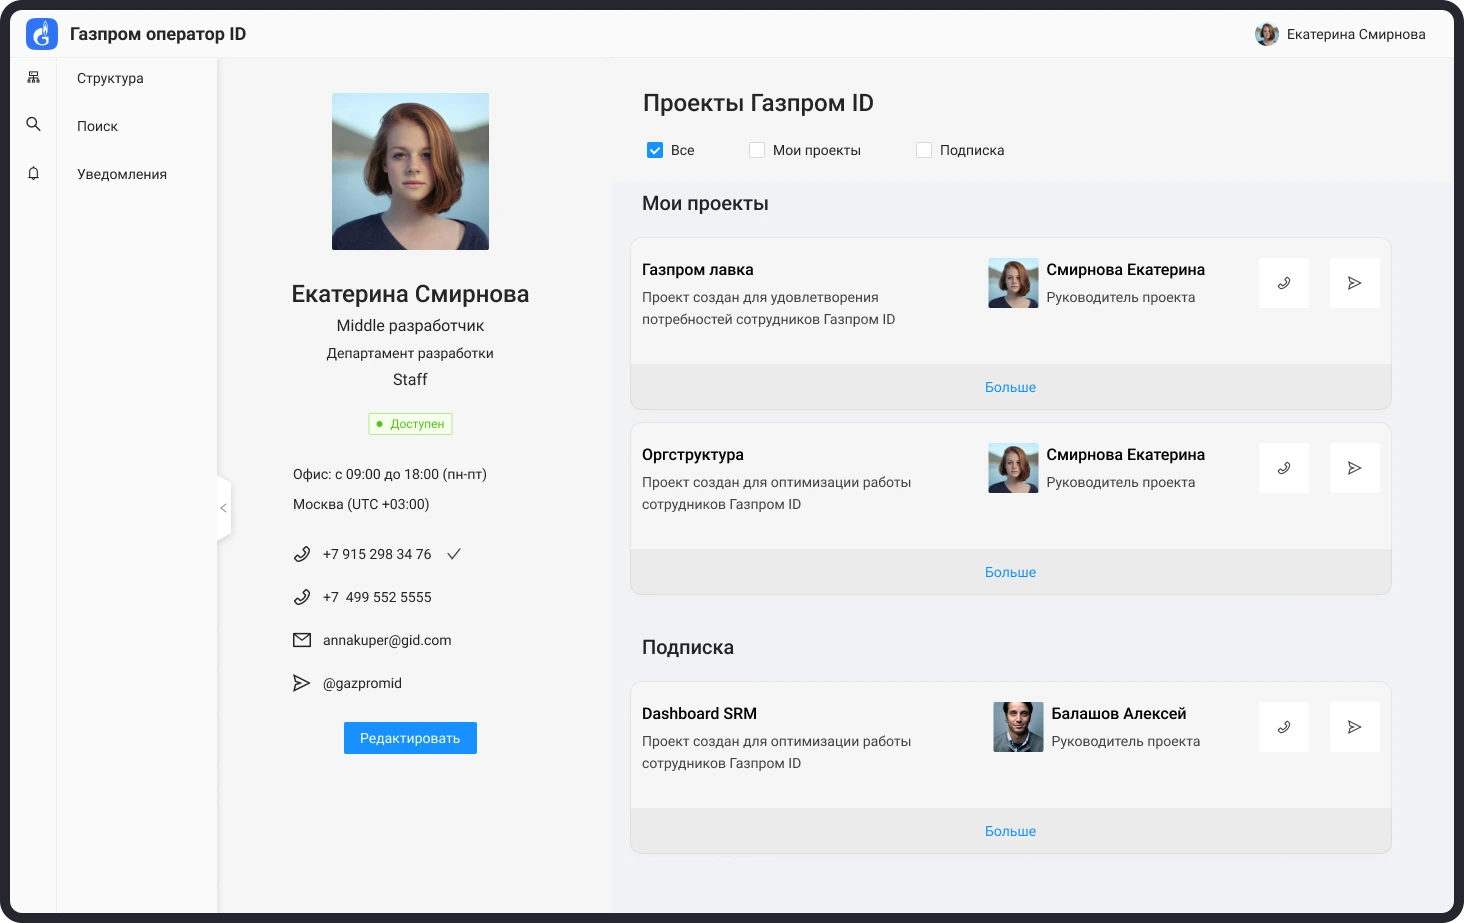
Task: Open Екатерина Смирнова account name in header
Action: click(1356, 34)
